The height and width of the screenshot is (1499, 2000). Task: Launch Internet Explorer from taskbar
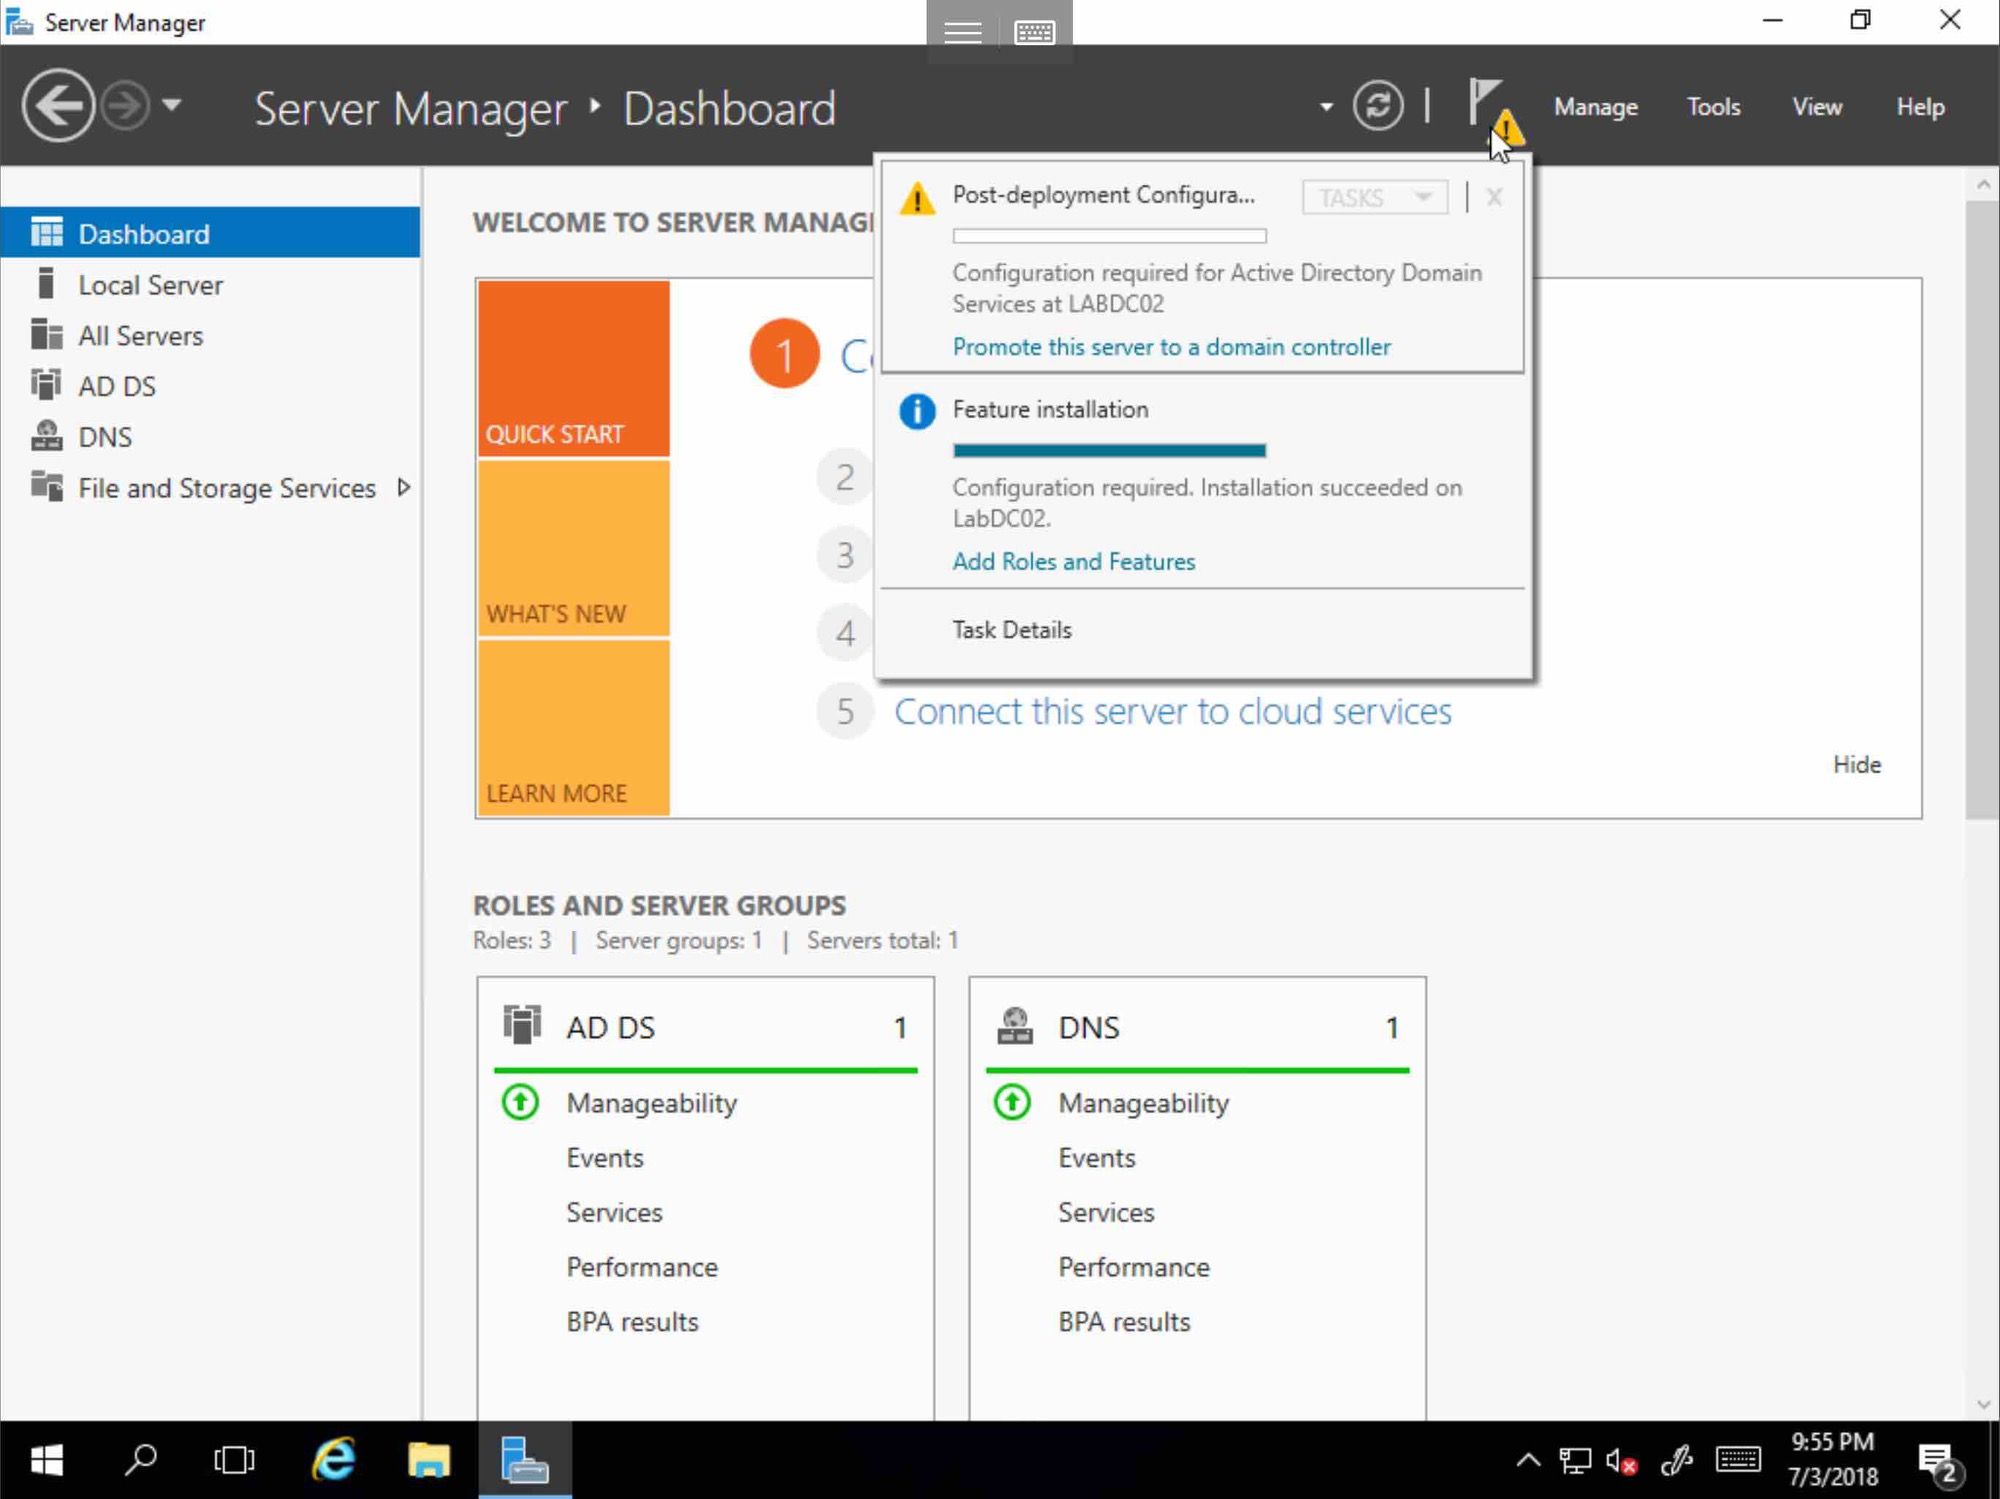pos(333,1460)
